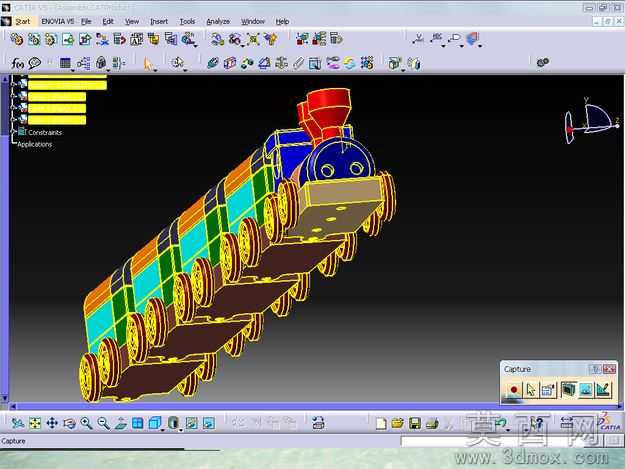Click the Save floppy disk icon

[415, 423]
